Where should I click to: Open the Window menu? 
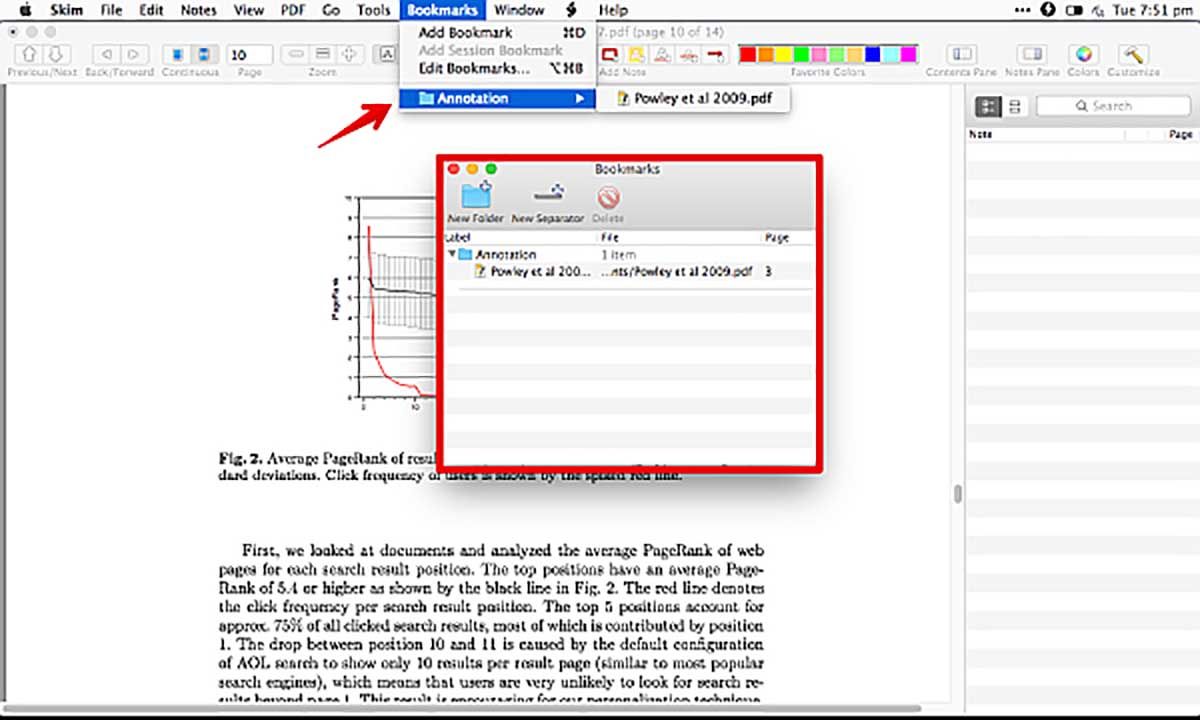tap(520, 10)
